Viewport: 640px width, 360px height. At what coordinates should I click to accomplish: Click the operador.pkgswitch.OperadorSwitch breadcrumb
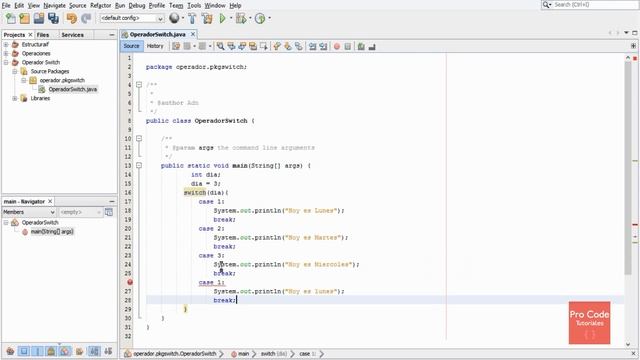175,354
